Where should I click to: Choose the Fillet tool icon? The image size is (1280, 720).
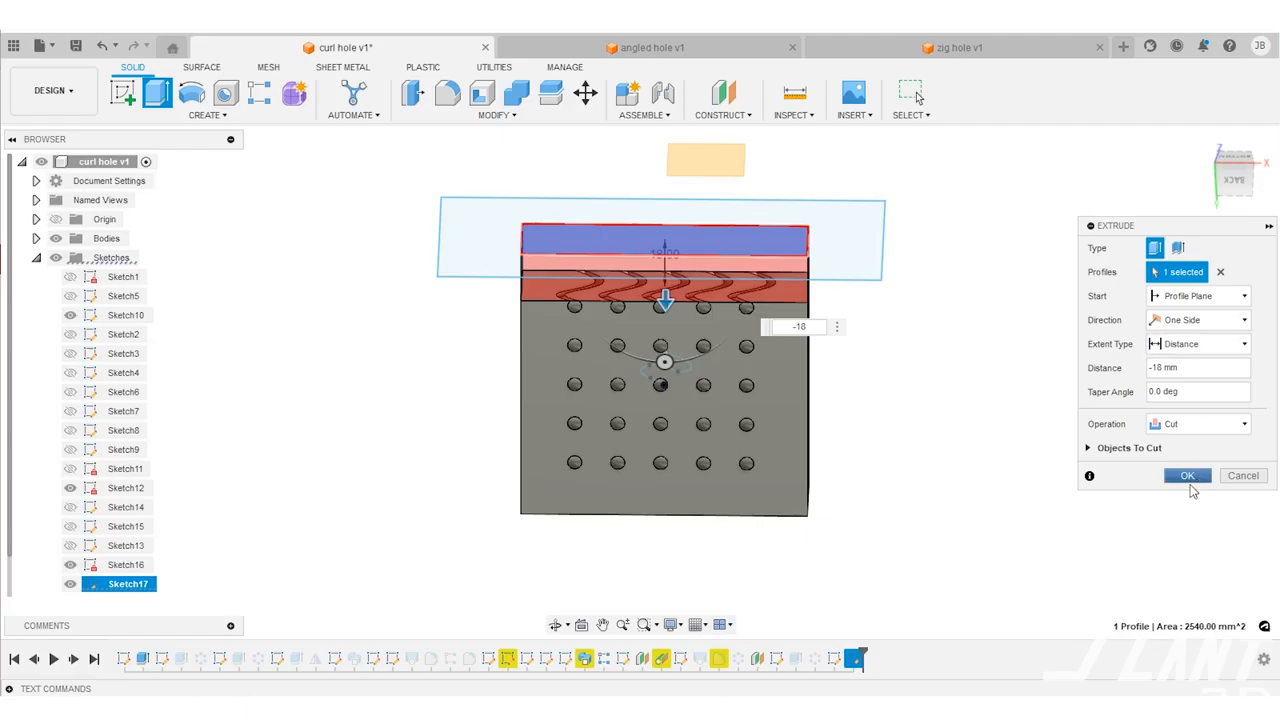pos(448,93)
